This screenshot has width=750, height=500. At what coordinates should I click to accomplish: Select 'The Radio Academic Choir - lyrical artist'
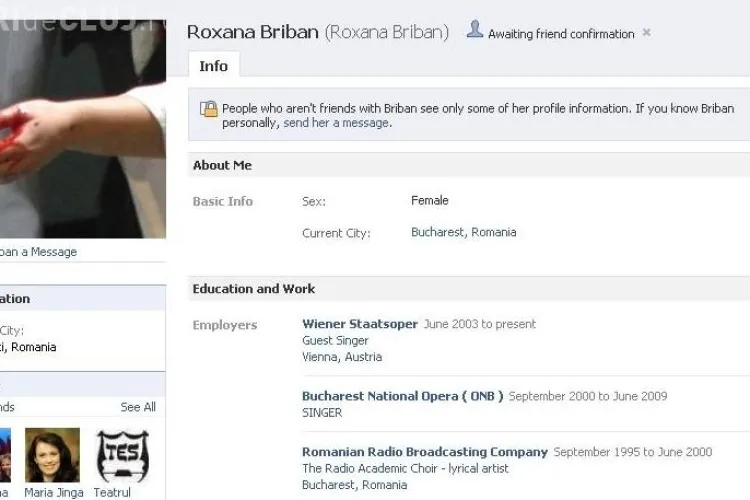pyautogui.click(x=405, y=468)
